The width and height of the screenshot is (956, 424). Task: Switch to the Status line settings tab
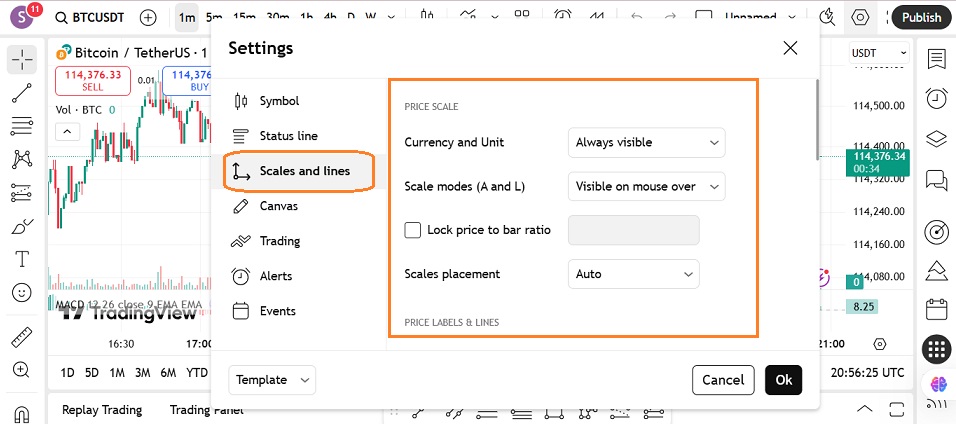[288, 136]
